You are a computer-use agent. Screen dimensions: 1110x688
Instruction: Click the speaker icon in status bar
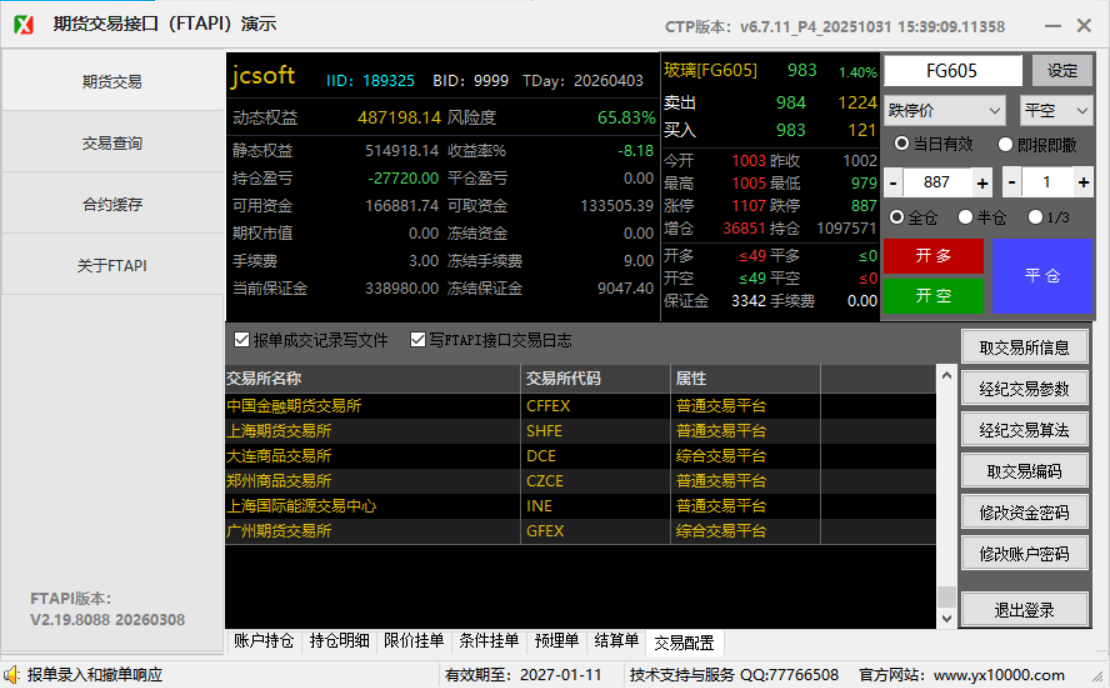point(12,675)
